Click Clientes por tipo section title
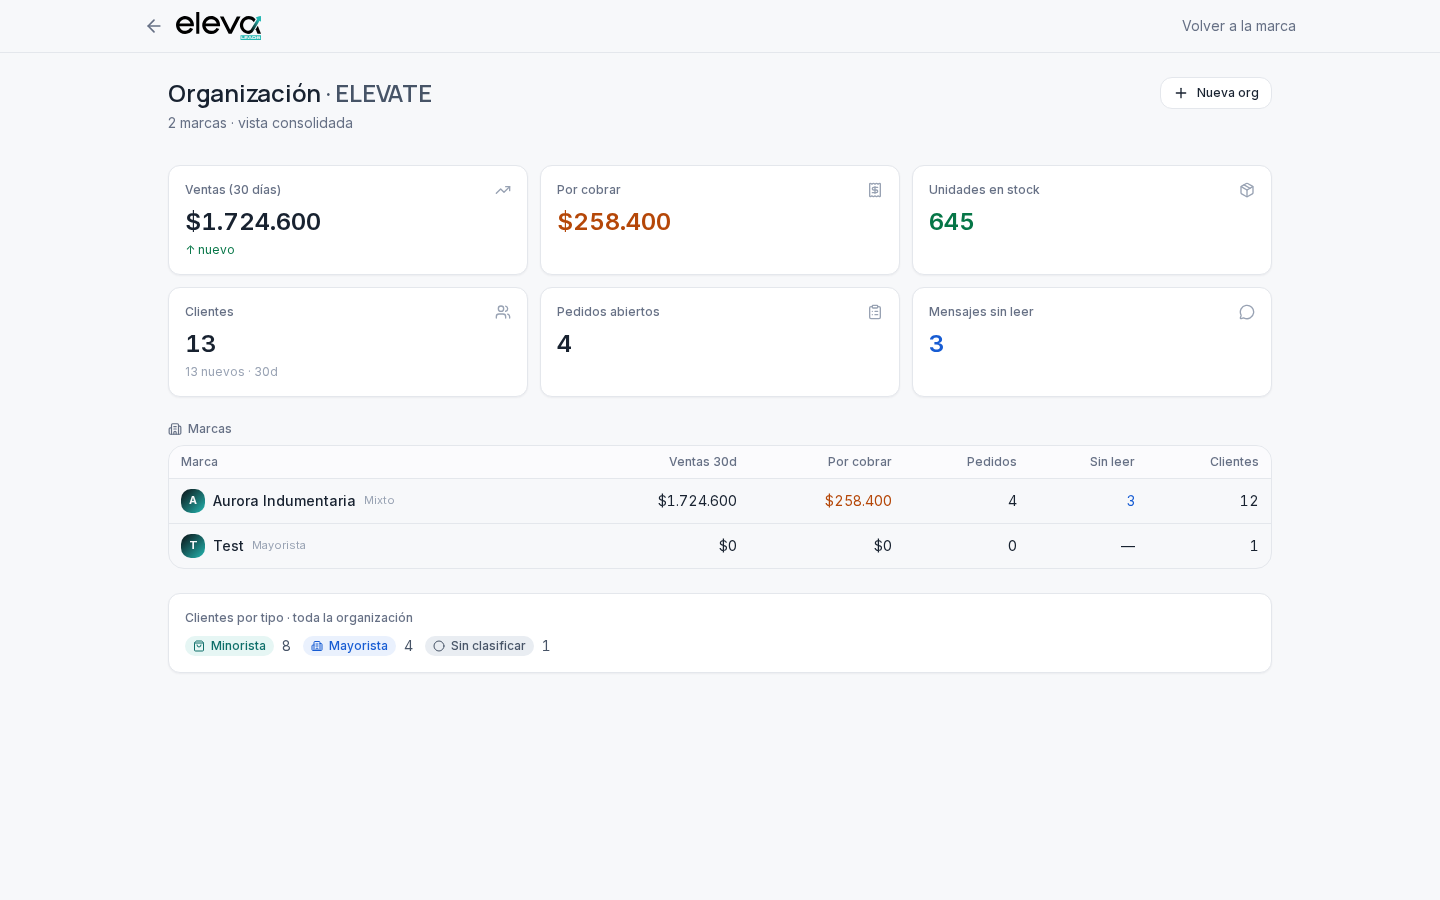 [x=299, y=618]
